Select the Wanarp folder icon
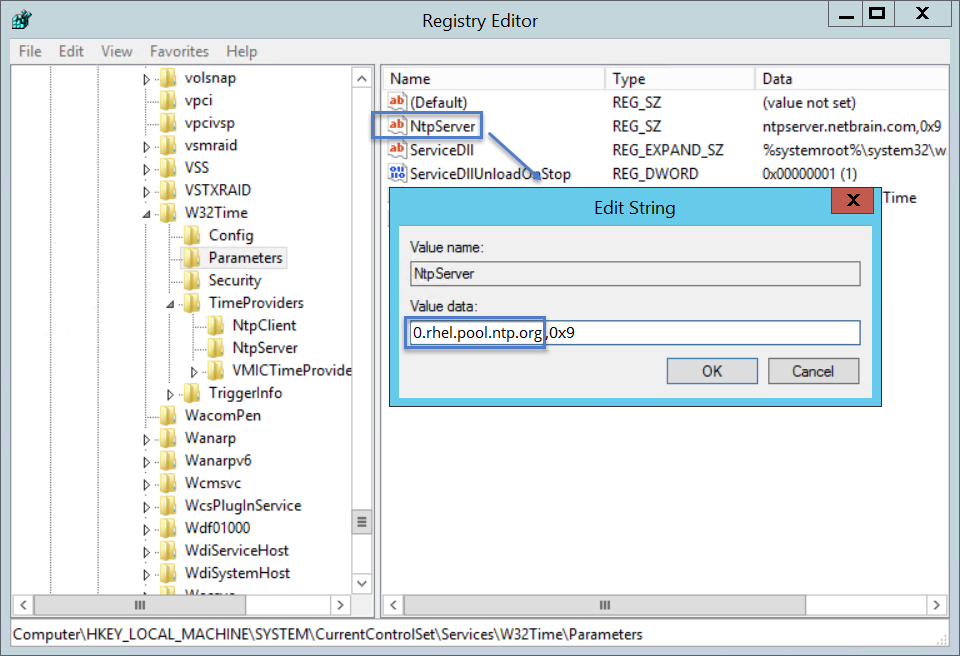The height and width of the screenshot is (656, 960). click(168, 439)
